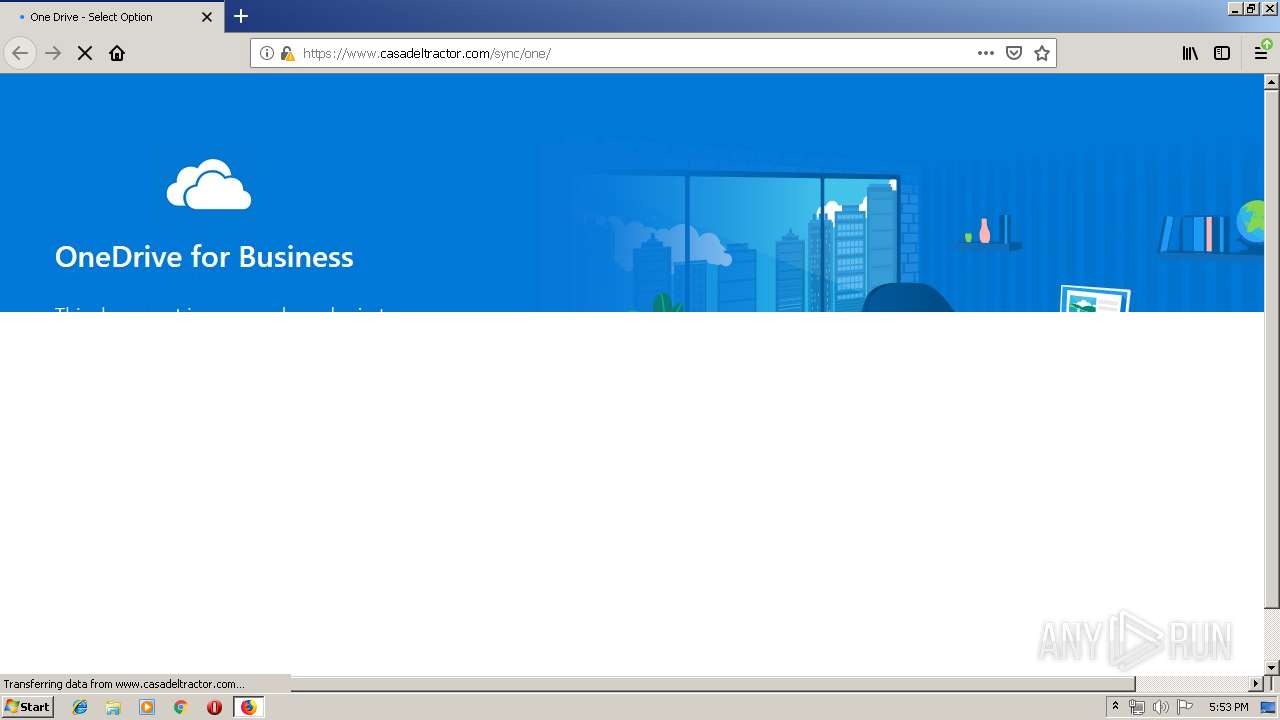1280x720 pixels.
Task: Open a new browser tab
Action: point(241,16)
